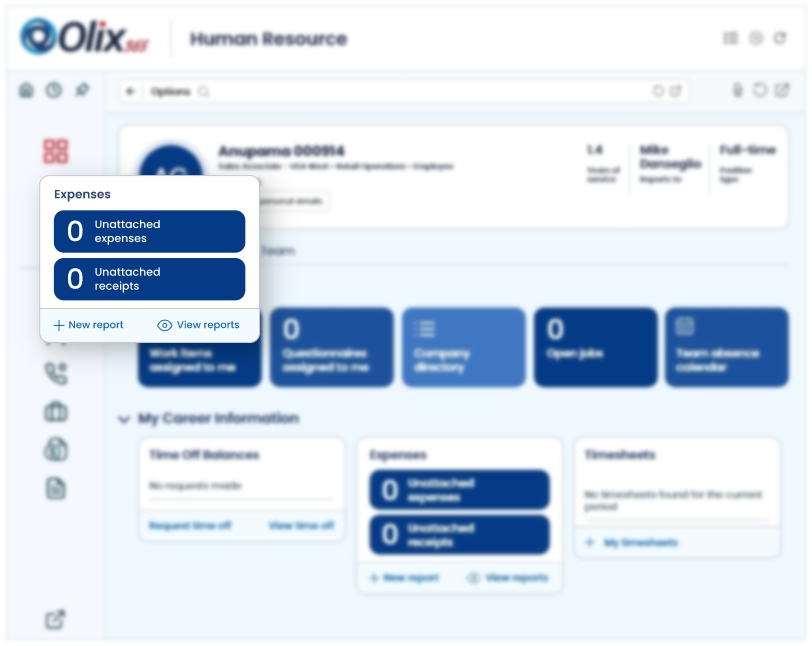The width and height of the screenshot is (812, 646).
Task: Click the back arrow beside Options
Action: pos(130,92)
